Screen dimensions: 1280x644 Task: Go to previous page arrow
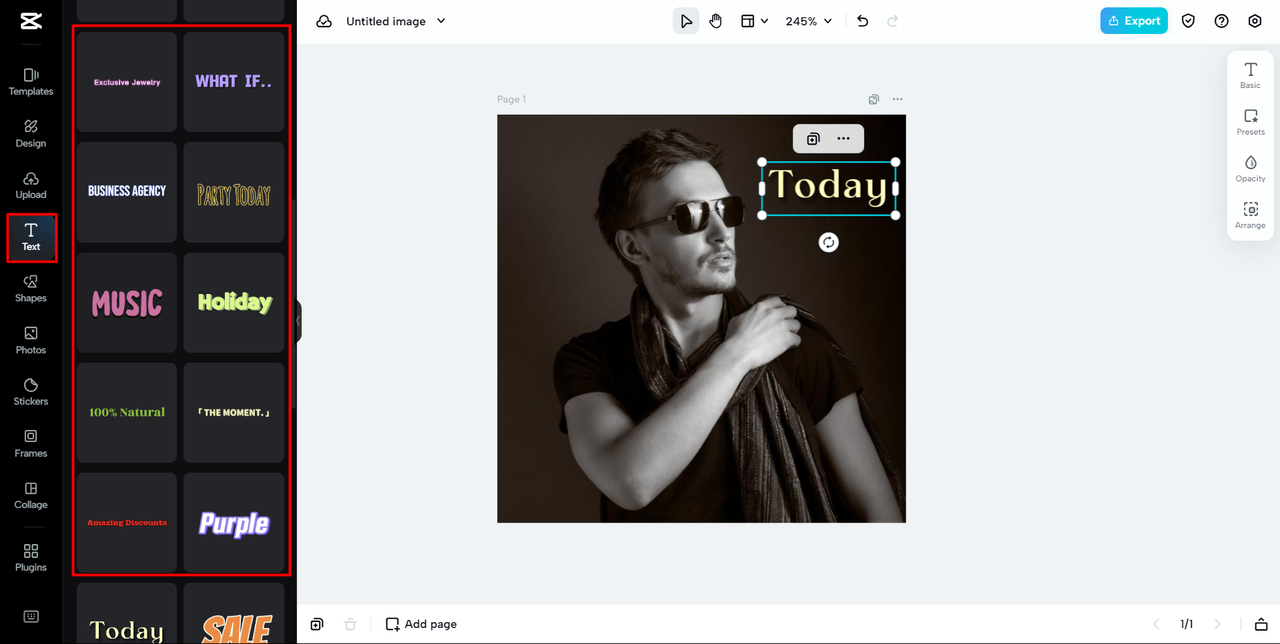click(x=1157, y=624)
